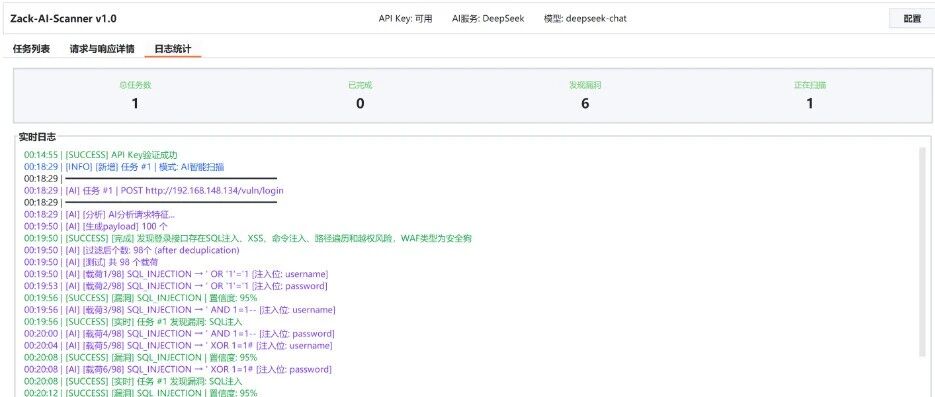Click the 发现漏洞 count value 6
Viewport: 935px width, 397px height.
[x=585, y=104]
